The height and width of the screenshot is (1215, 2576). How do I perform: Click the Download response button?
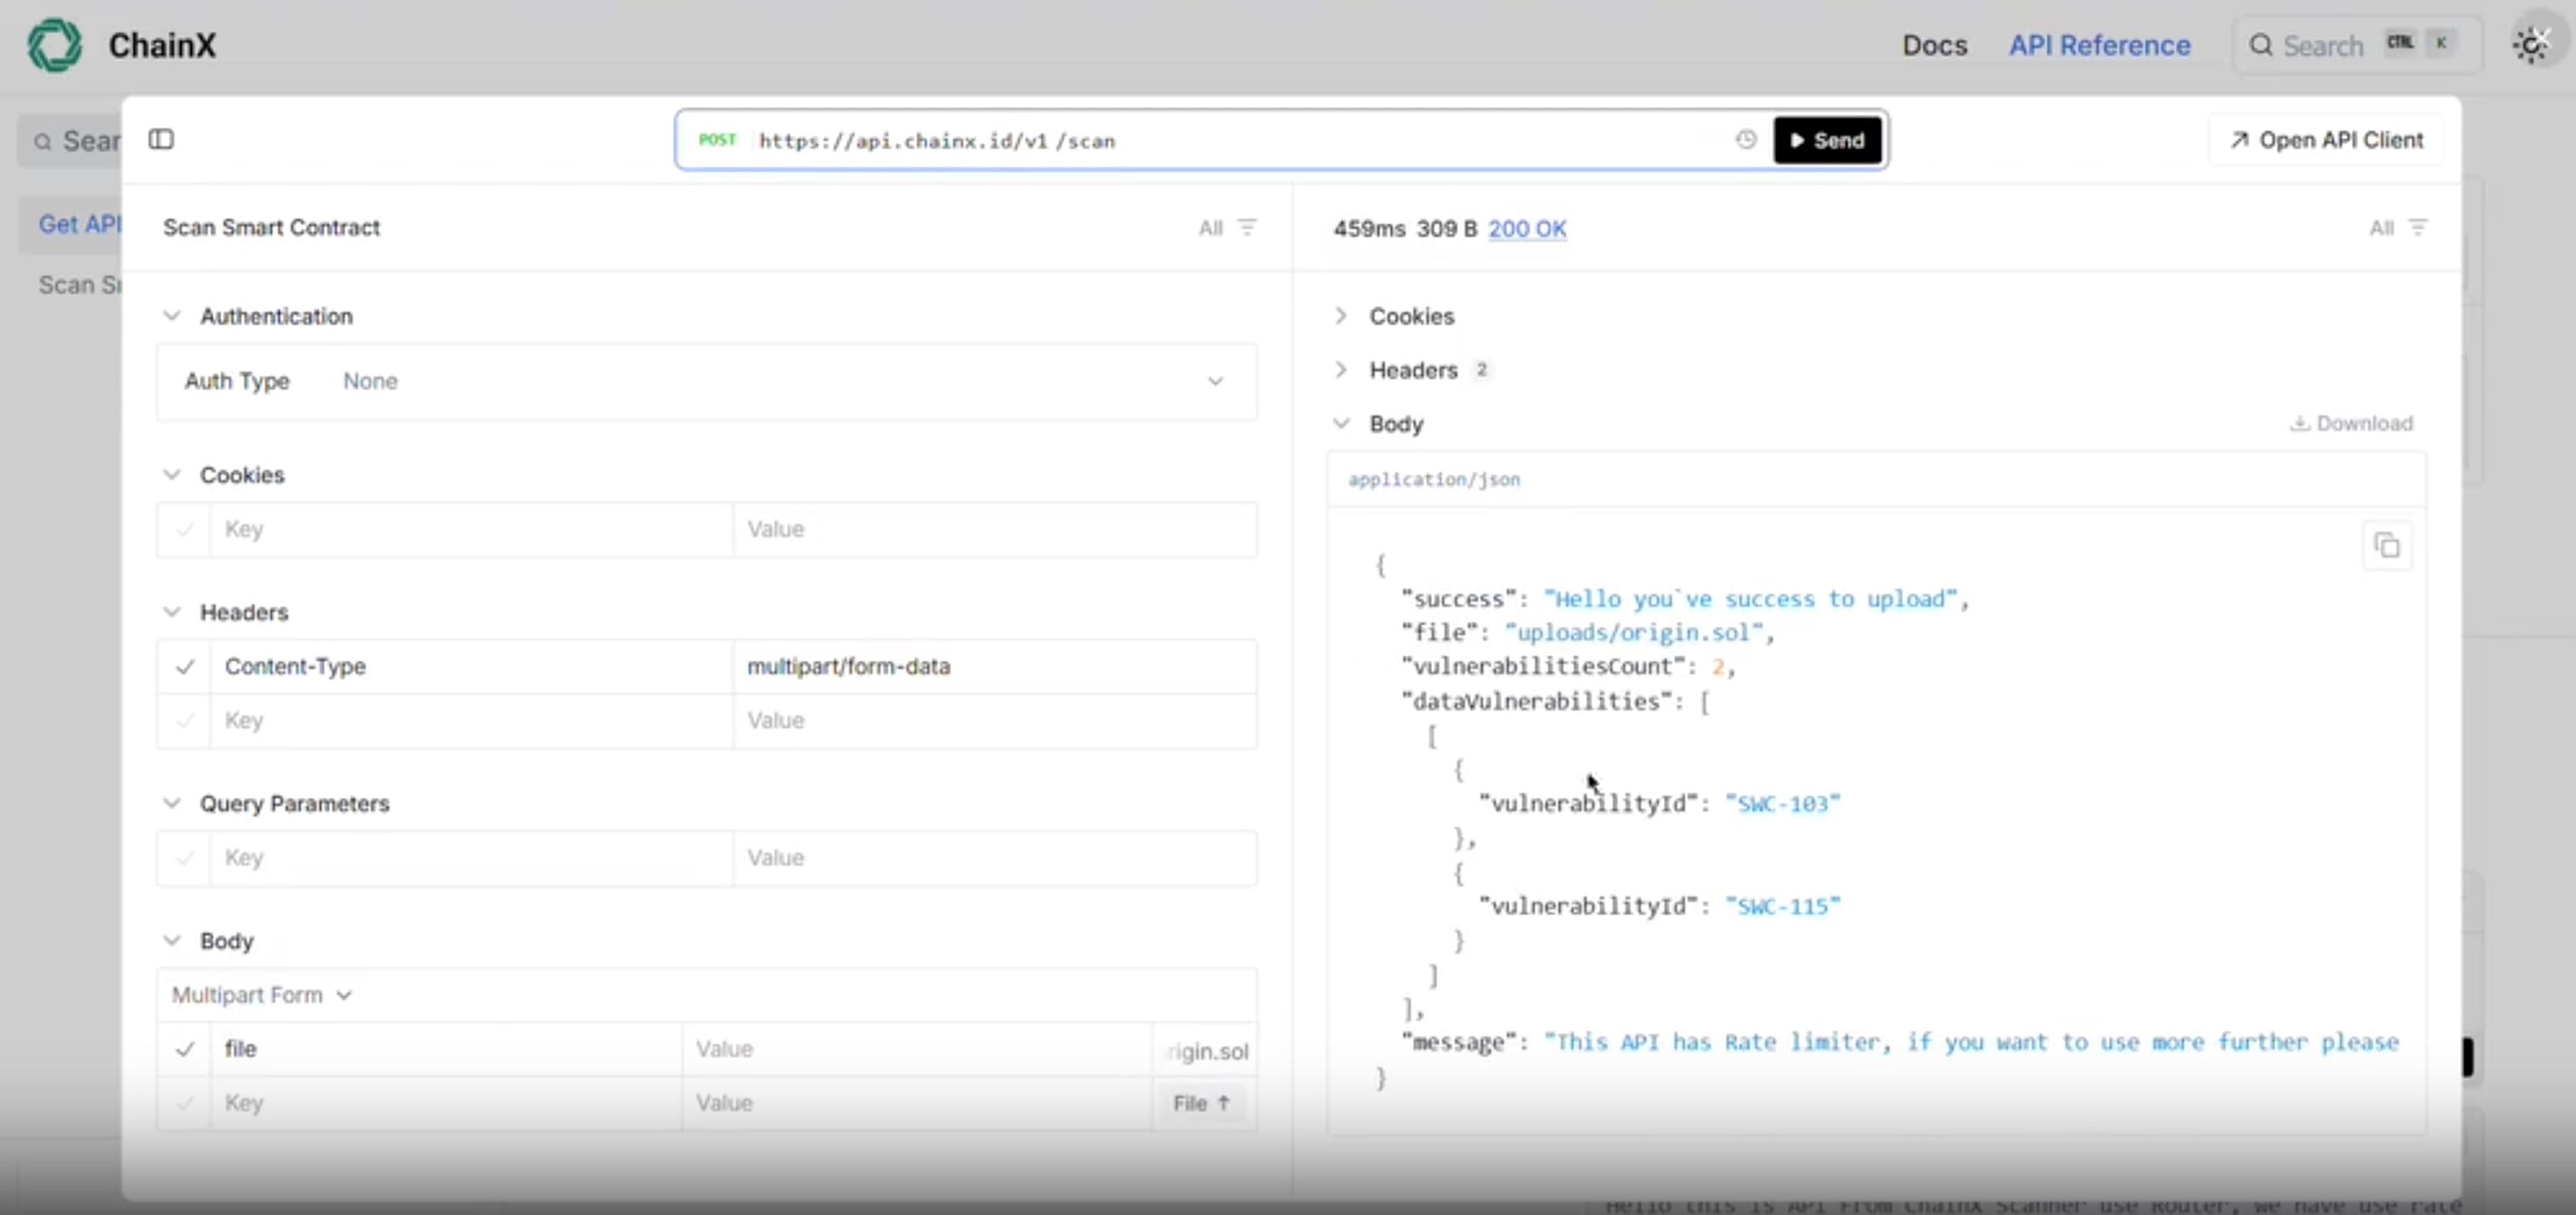[x=2351, y=423]
